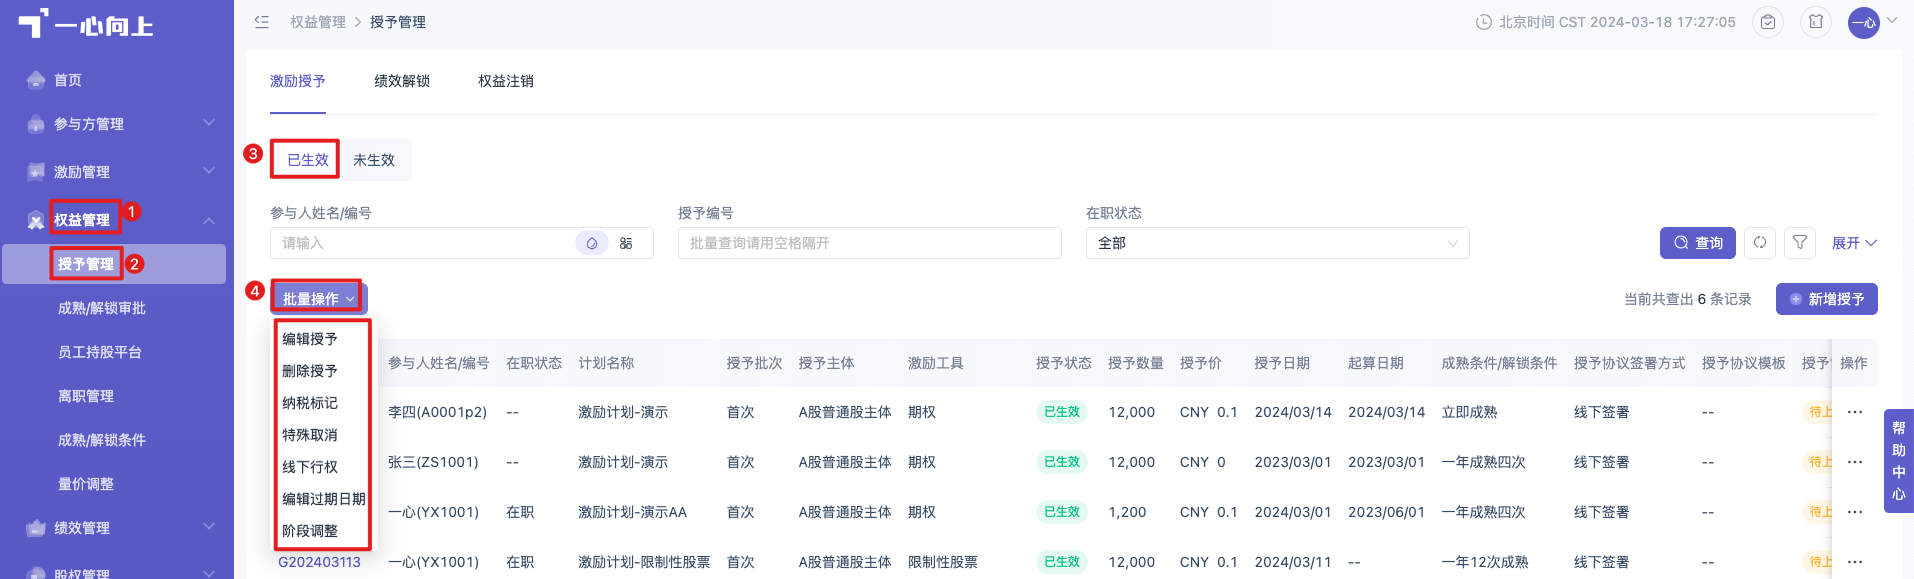Open more actions for 李四(A0001p2) row

pos(1855,412)
